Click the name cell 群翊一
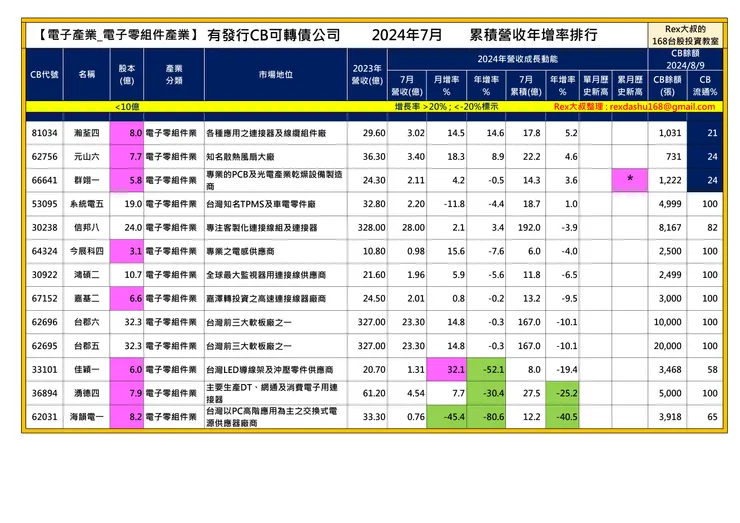The width and height of the screenshot is (740, 523). [87, 180]
